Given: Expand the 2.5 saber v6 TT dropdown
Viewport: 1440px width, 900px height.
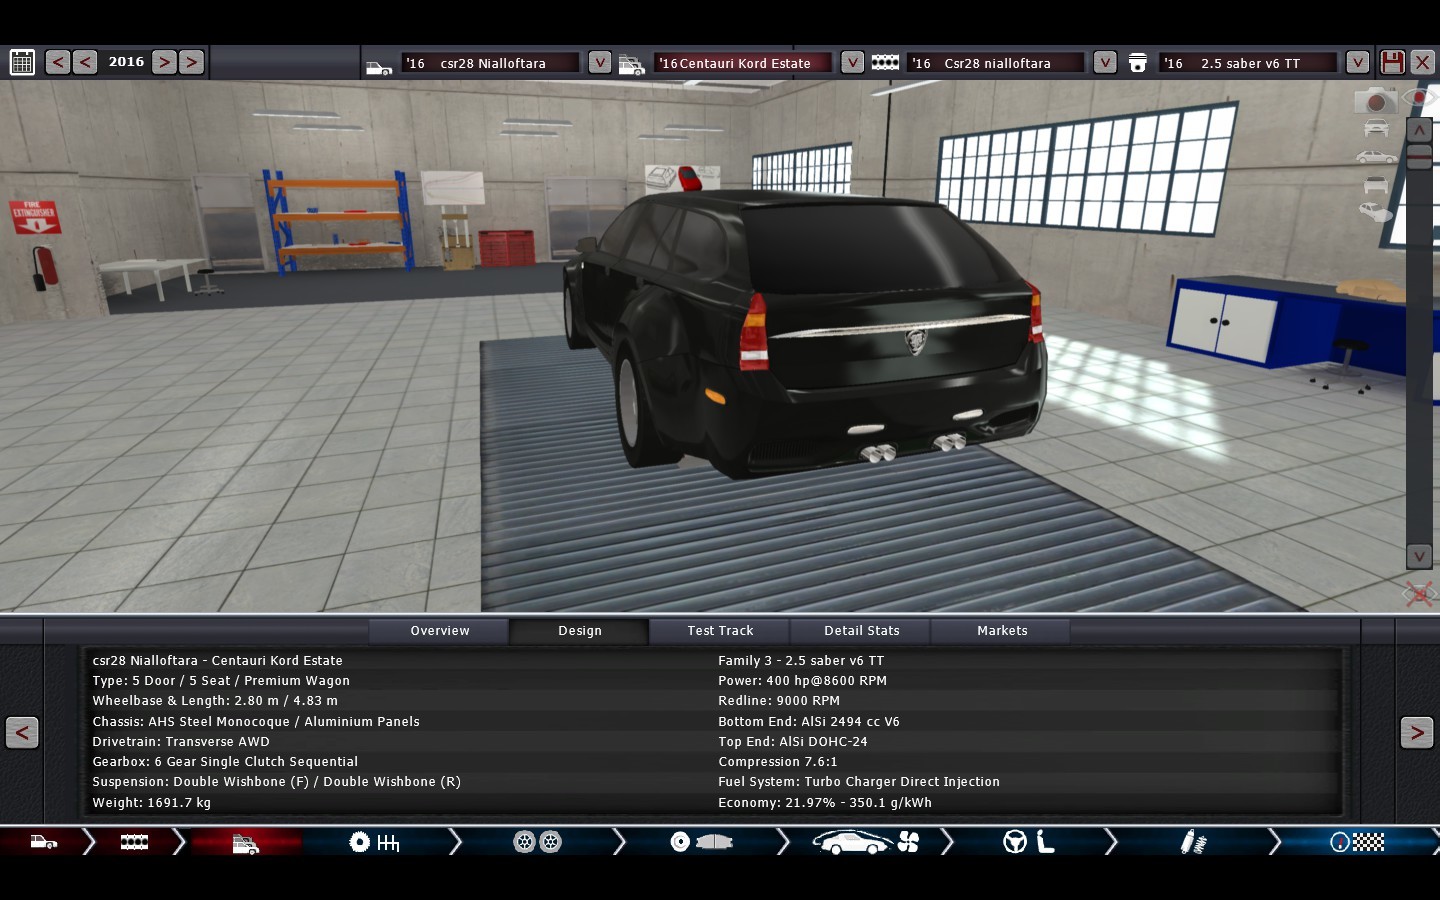Looking at the screenshot, I should (1357, 62).
